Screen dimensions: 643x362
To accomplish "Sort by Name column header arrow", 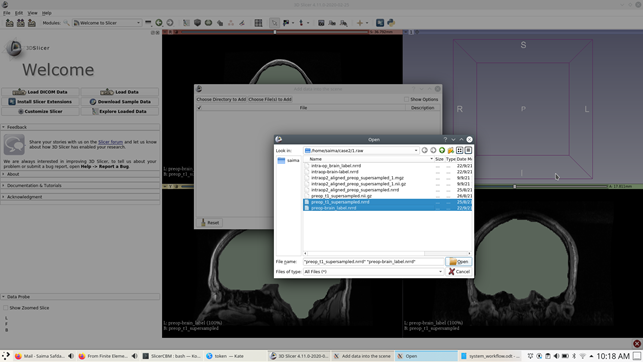I will coord(431,159).
